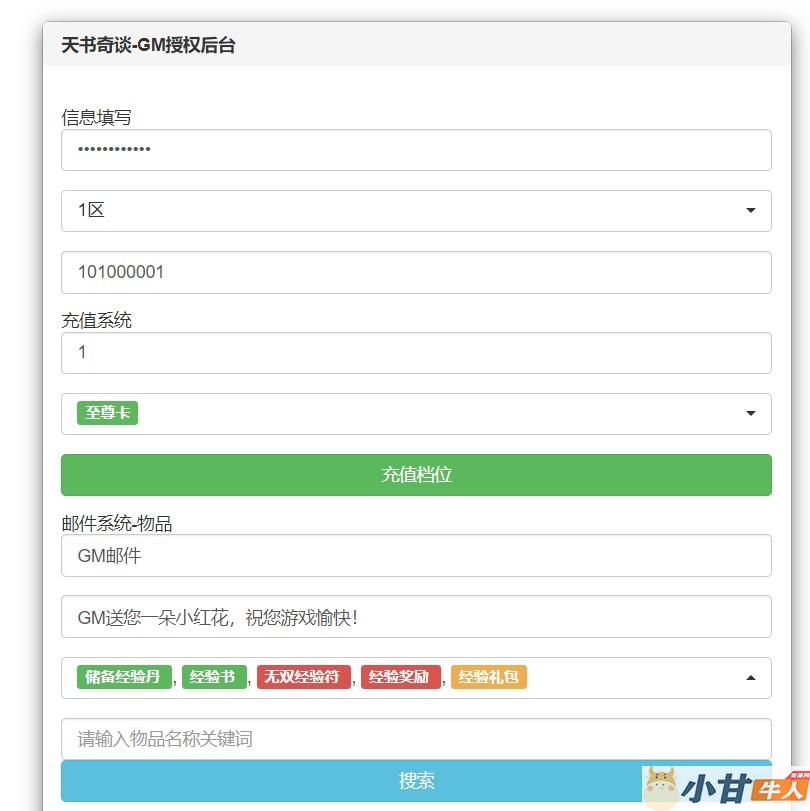810x811 pixels.
Task: Click the caret arrow of 1区 selector
Action: (751, 211)
